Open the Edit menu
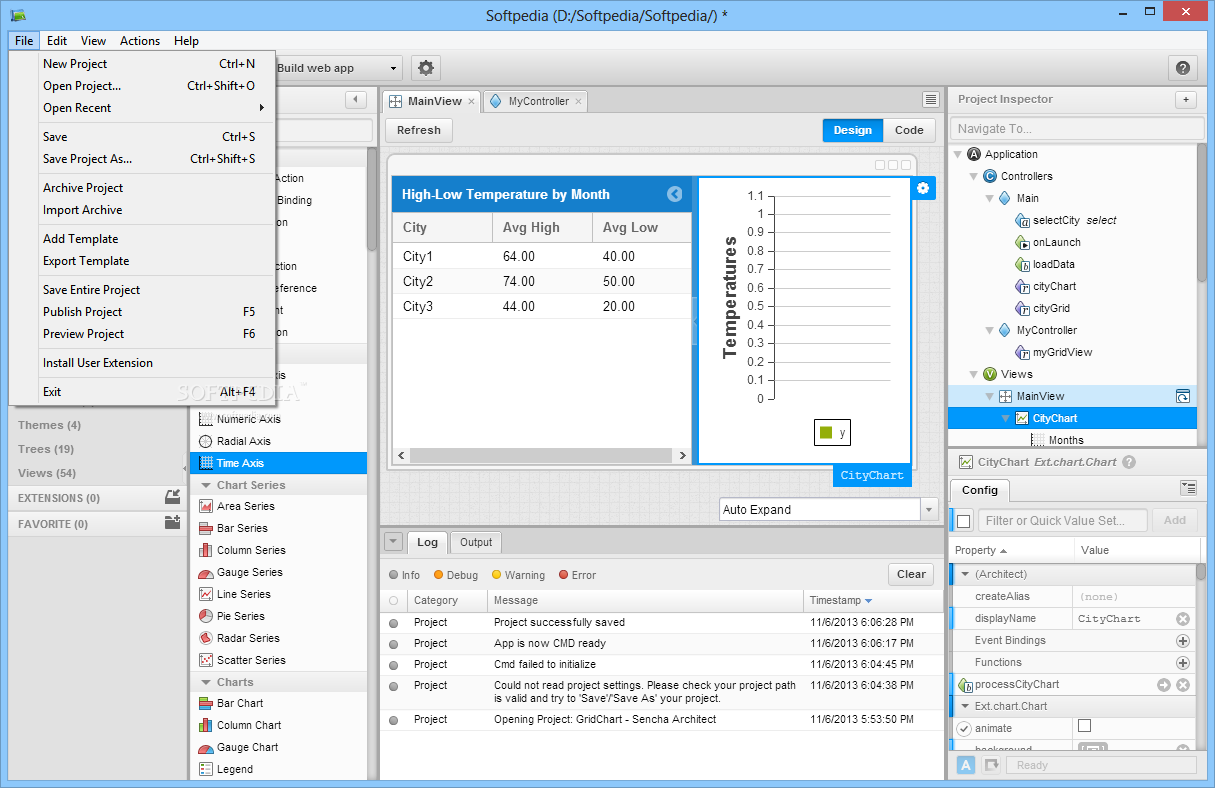The height and width of the screenshot is (788, 1215). pos(57,41)
